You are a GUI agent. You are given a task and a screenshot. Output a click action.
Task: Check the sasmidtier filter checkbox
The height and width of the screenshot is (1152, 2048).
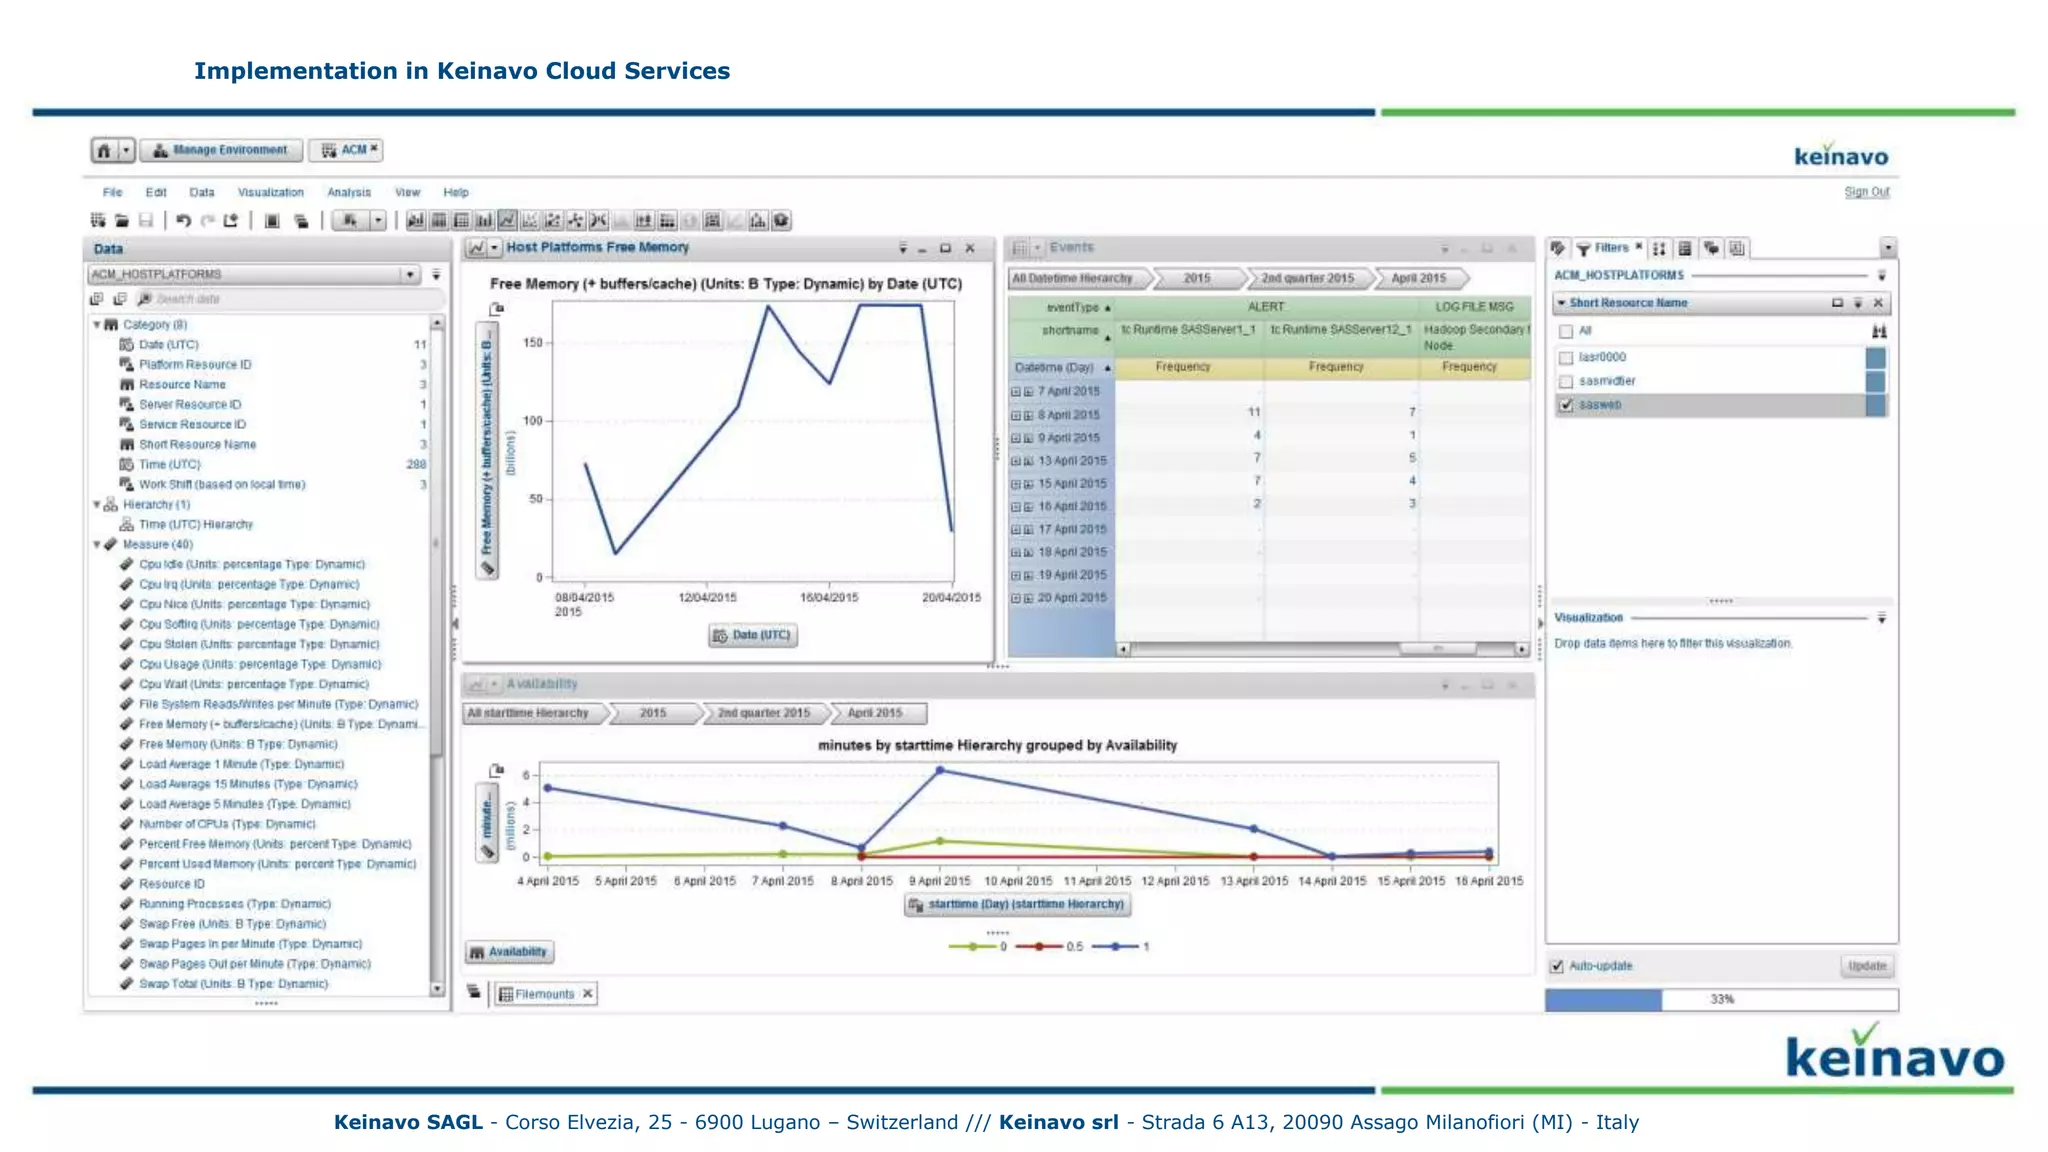coord(1566,381)
